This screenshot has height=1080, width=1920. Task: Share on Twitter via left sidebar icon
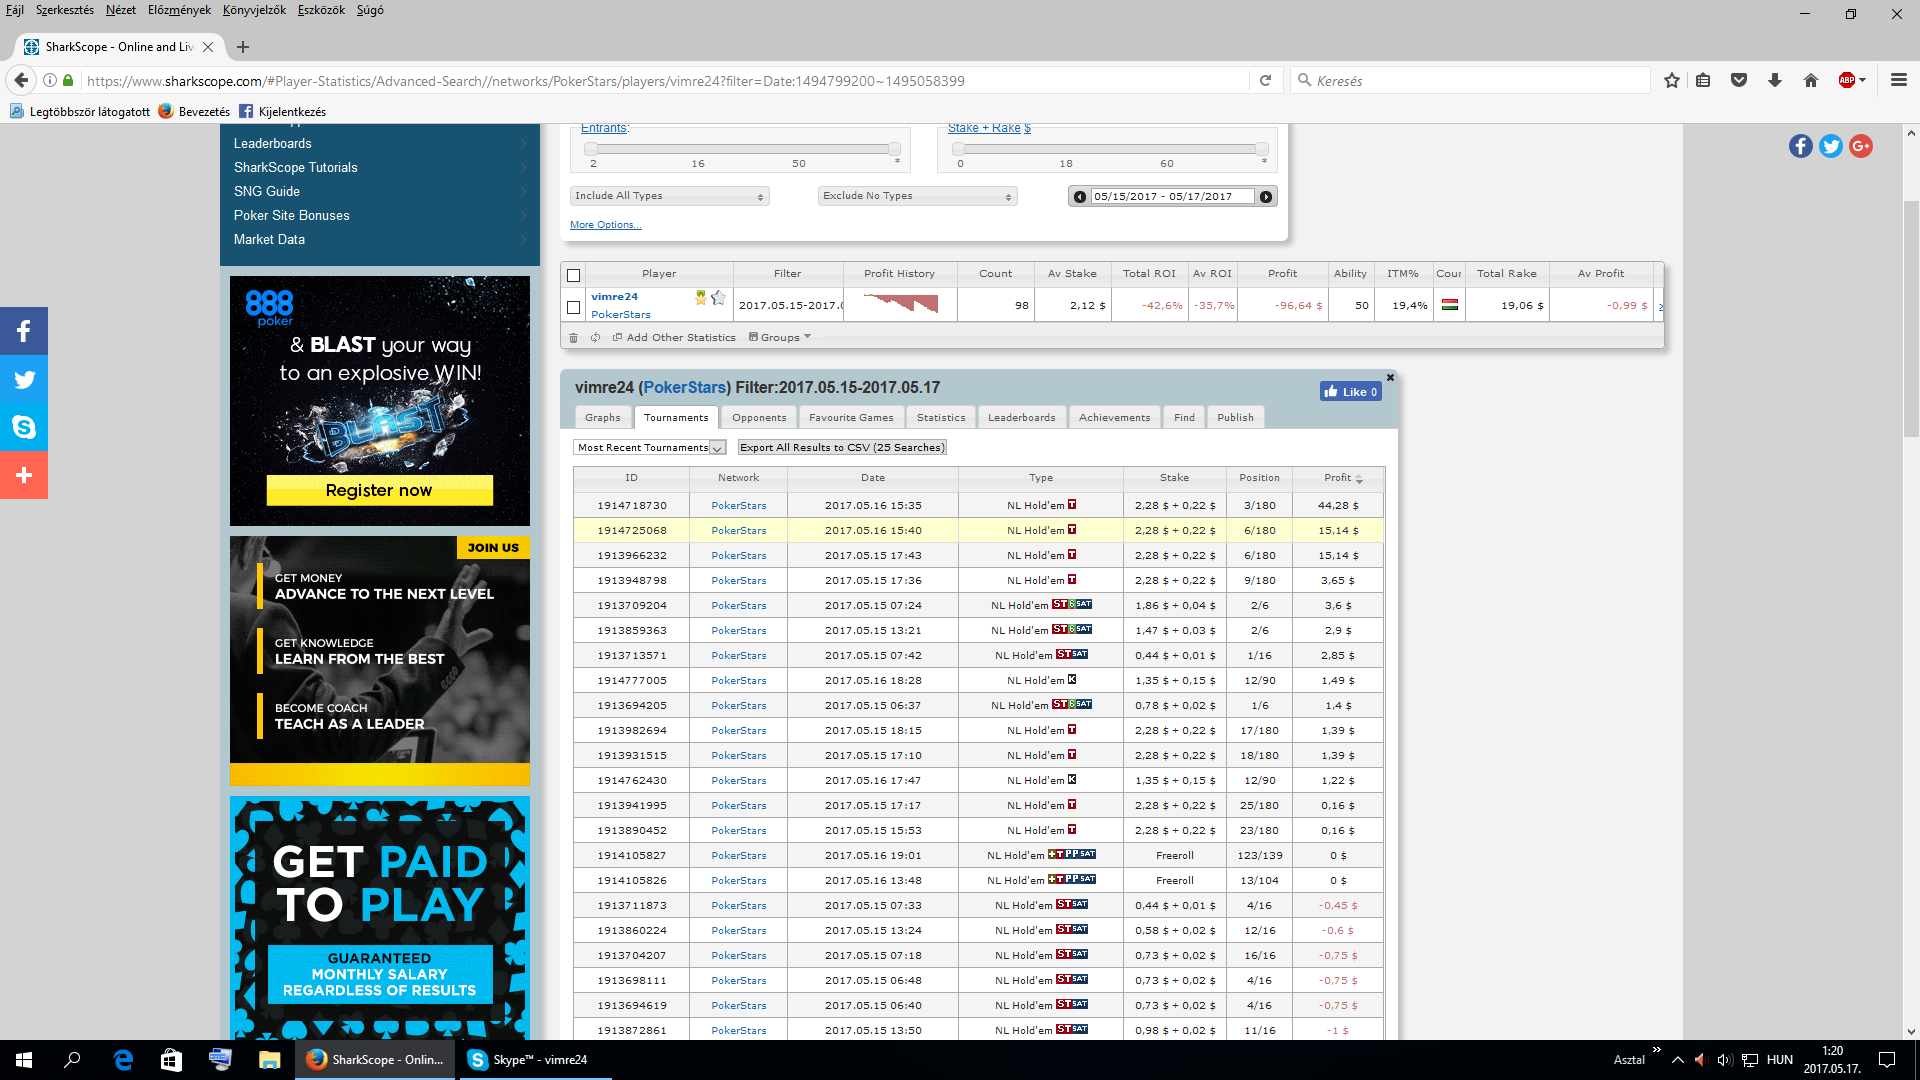coord(24,379)
